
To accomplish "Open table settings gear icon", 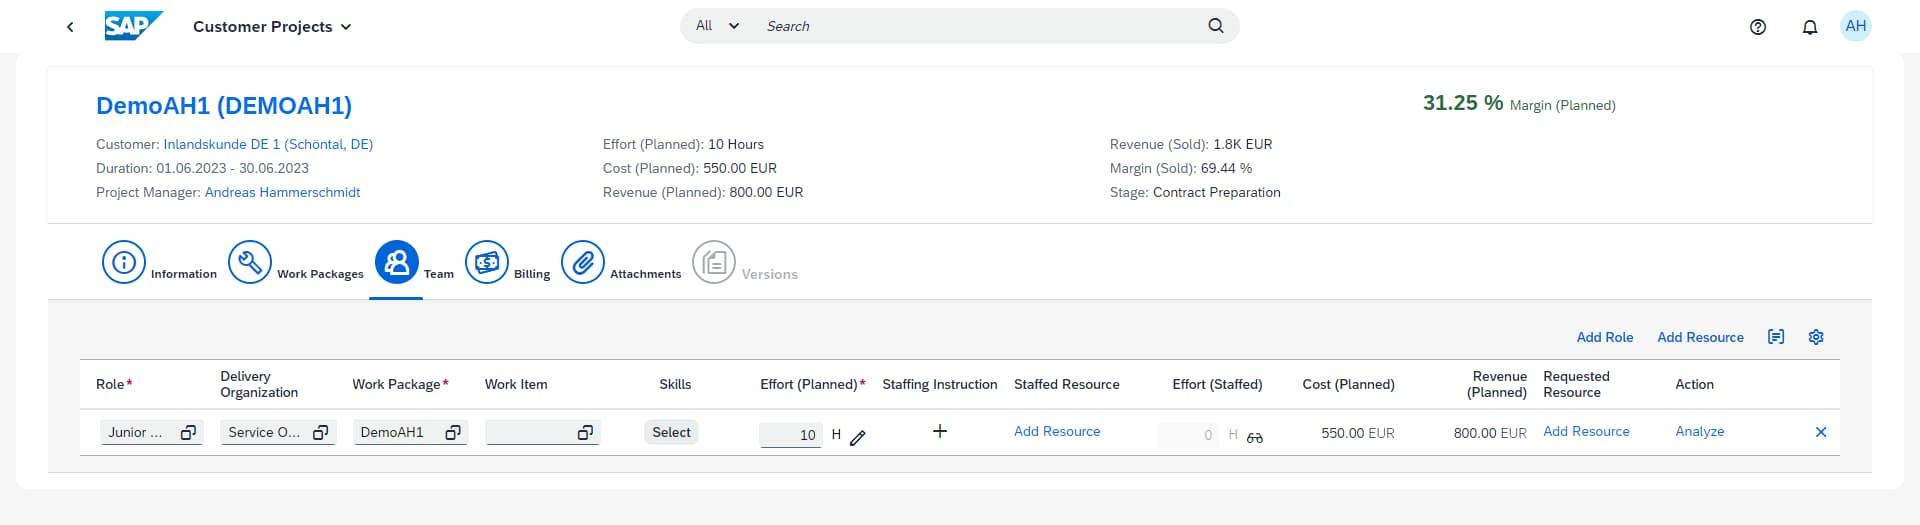I will tap(1816, 337).
